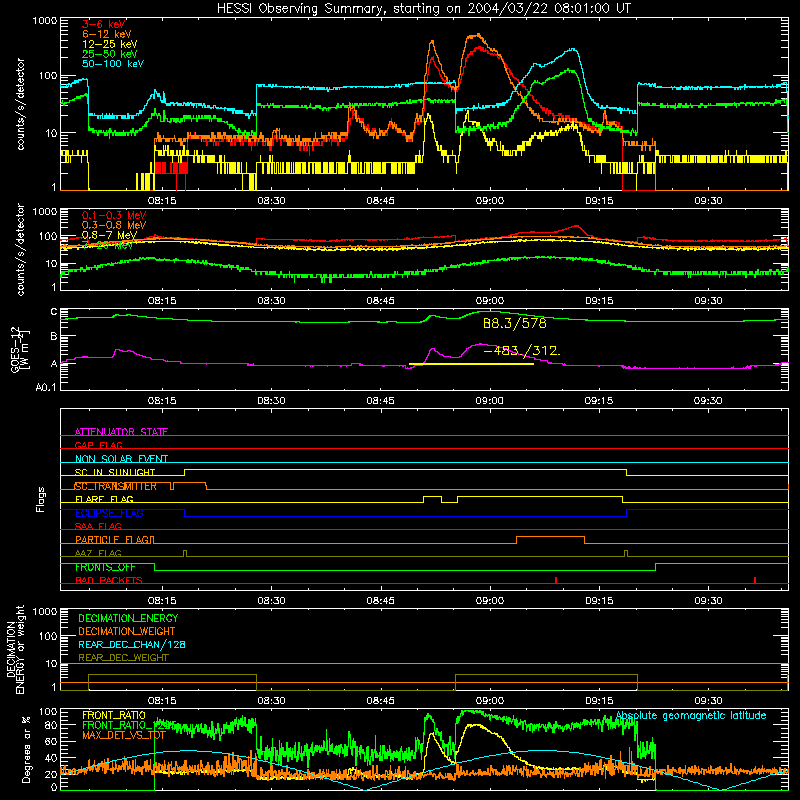Click '08:30' tick label under the MeV panel
This screenshot has width=800, height=800.
coord(271,301)
